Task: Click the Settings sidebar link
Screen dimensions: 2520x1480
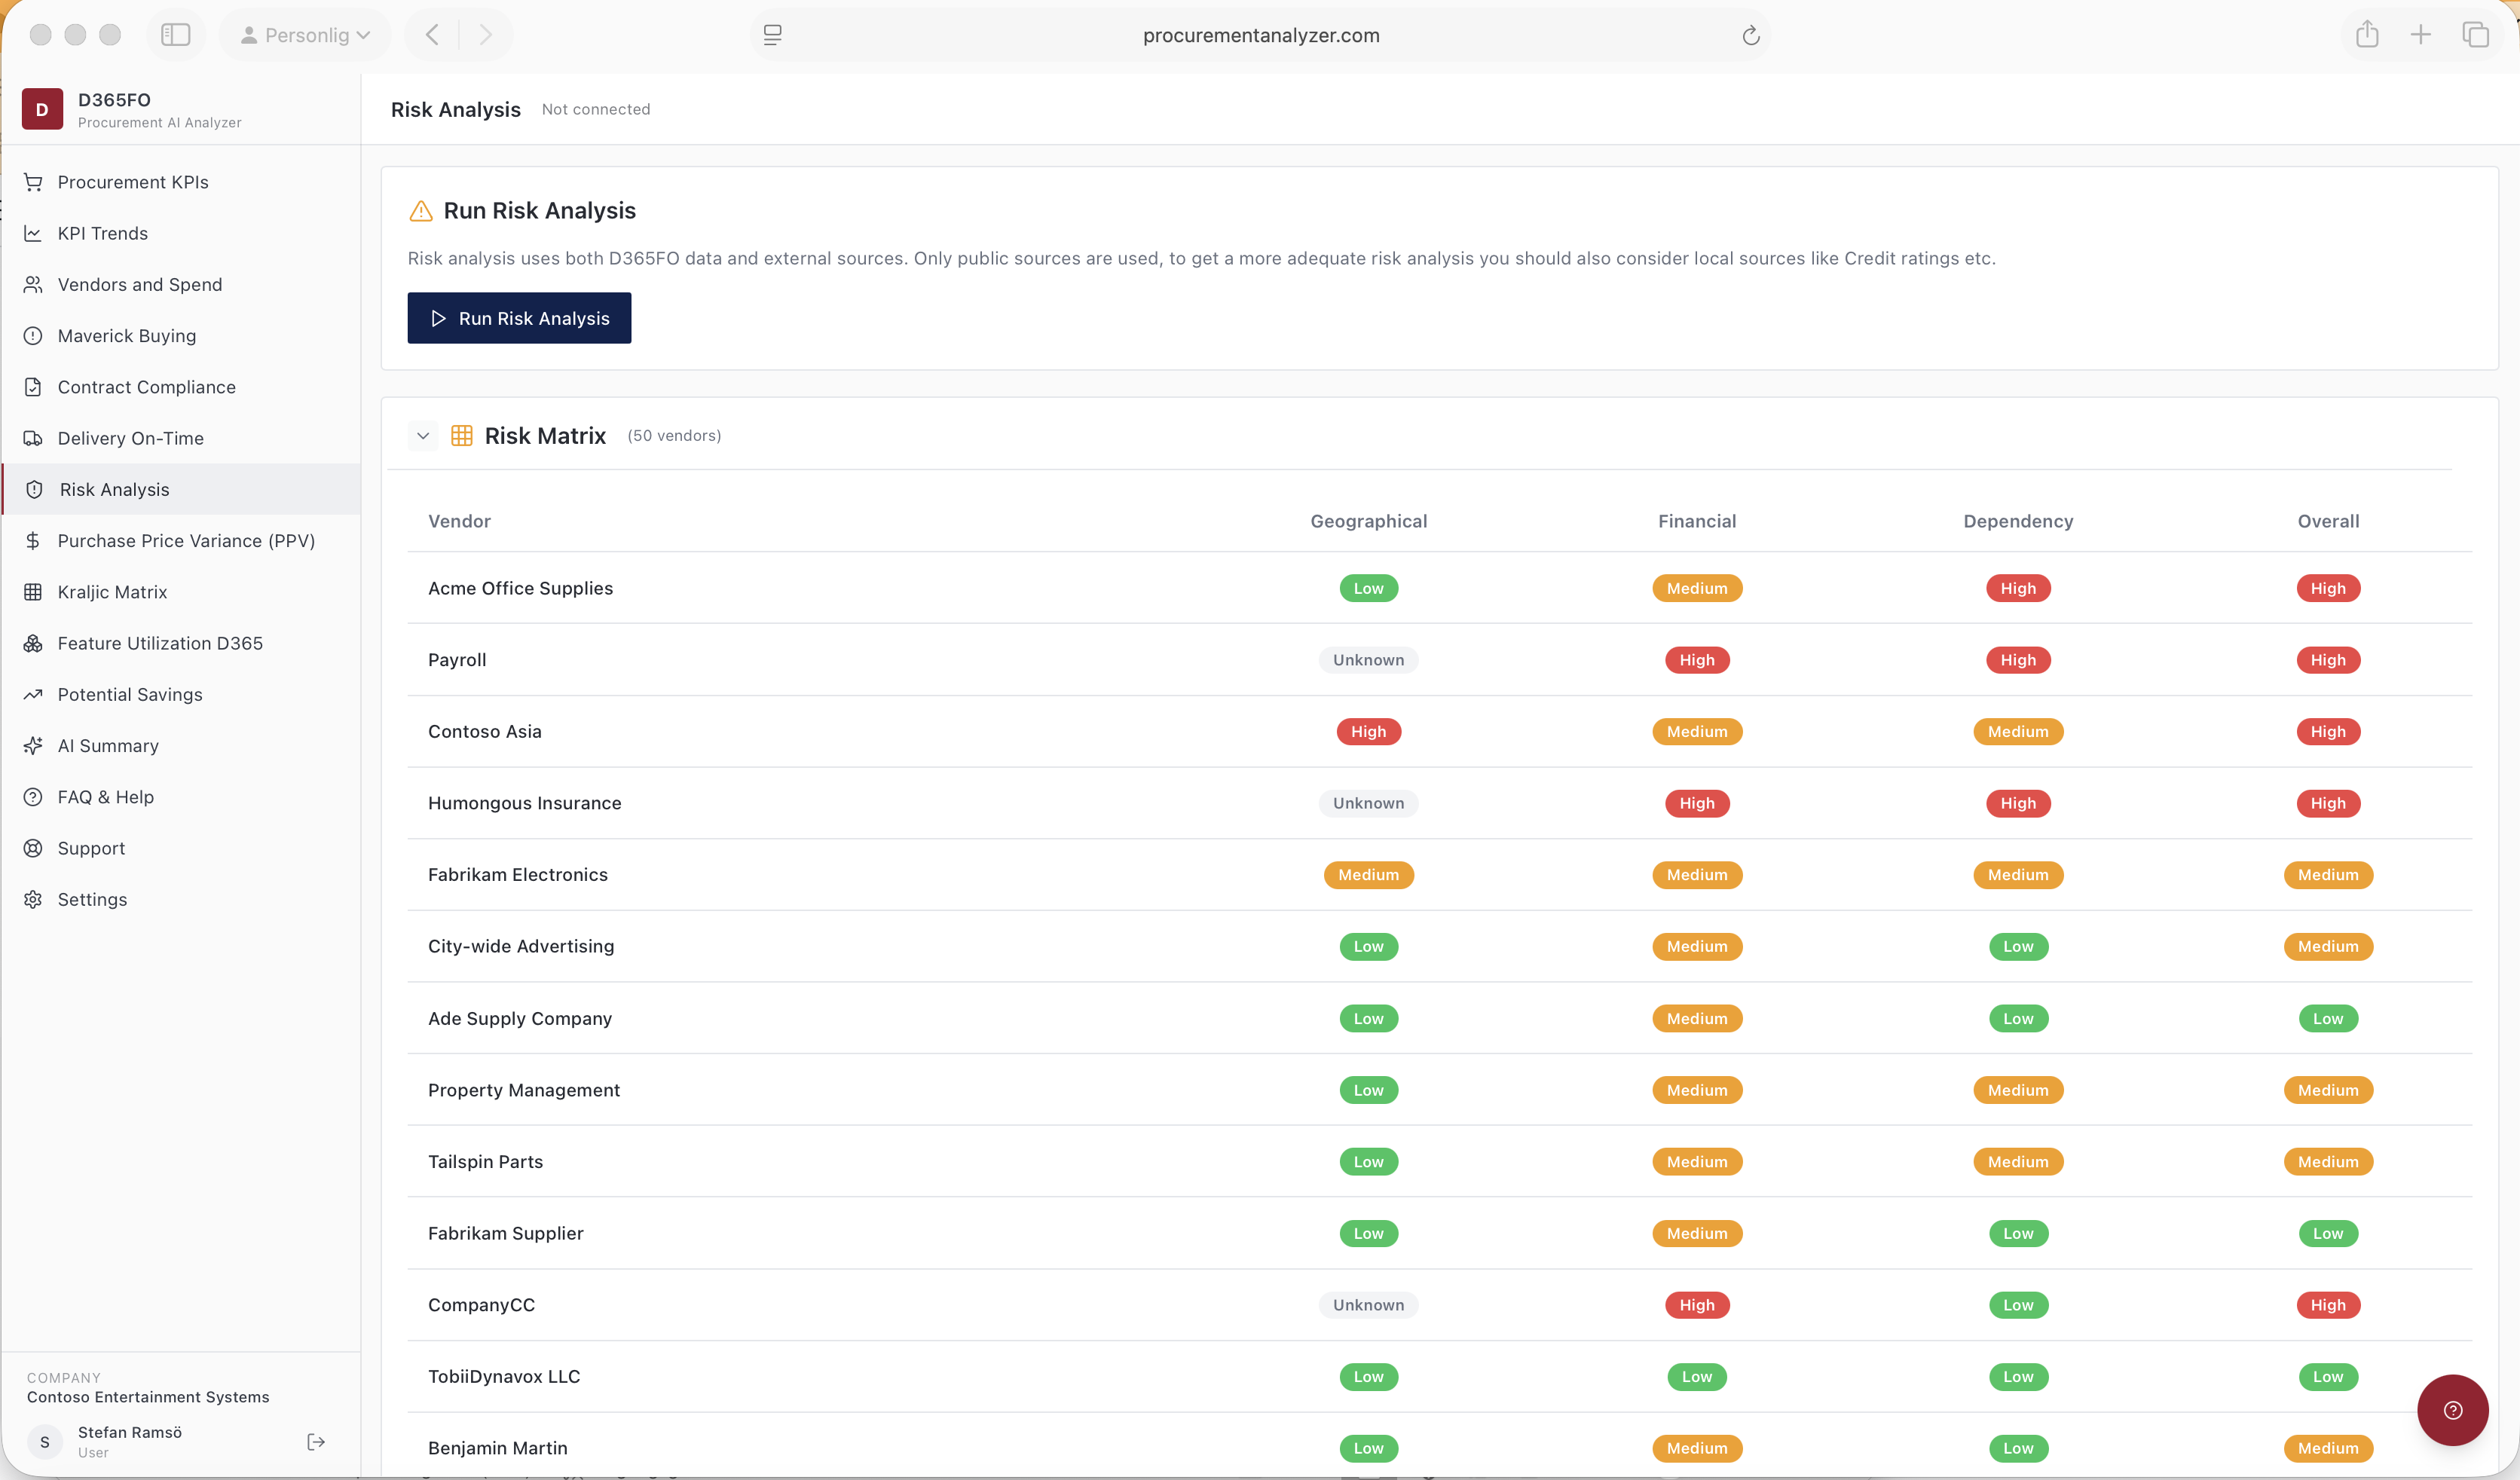Action: click(92, 899)
